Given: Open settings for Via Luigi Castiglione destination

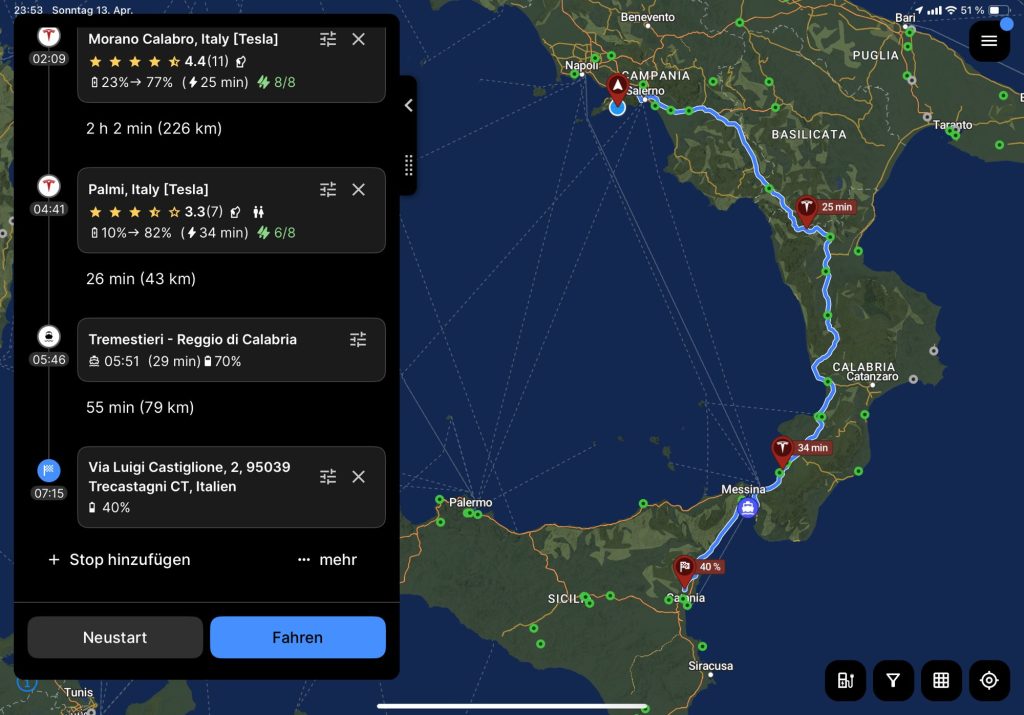Looking at the screenshot, I should pos(328,477).
